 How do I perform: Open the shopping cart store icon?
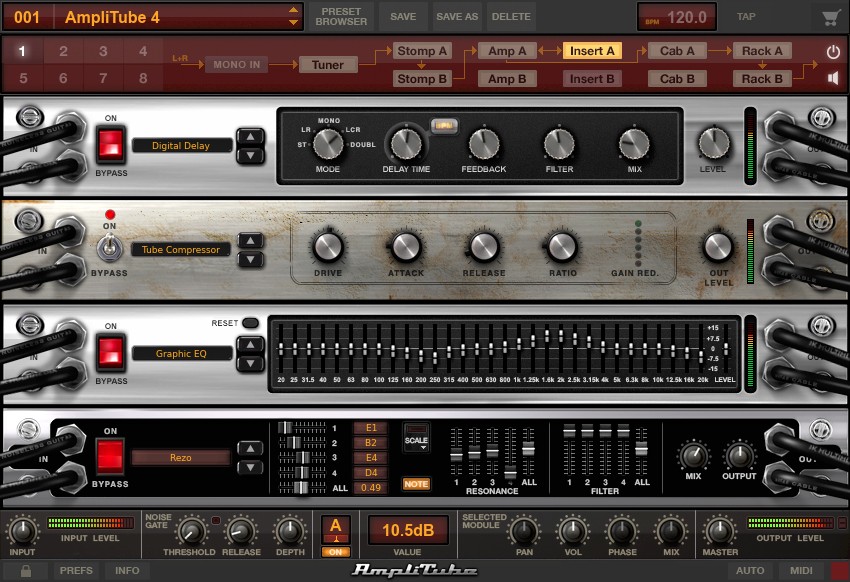coord(830,17)
